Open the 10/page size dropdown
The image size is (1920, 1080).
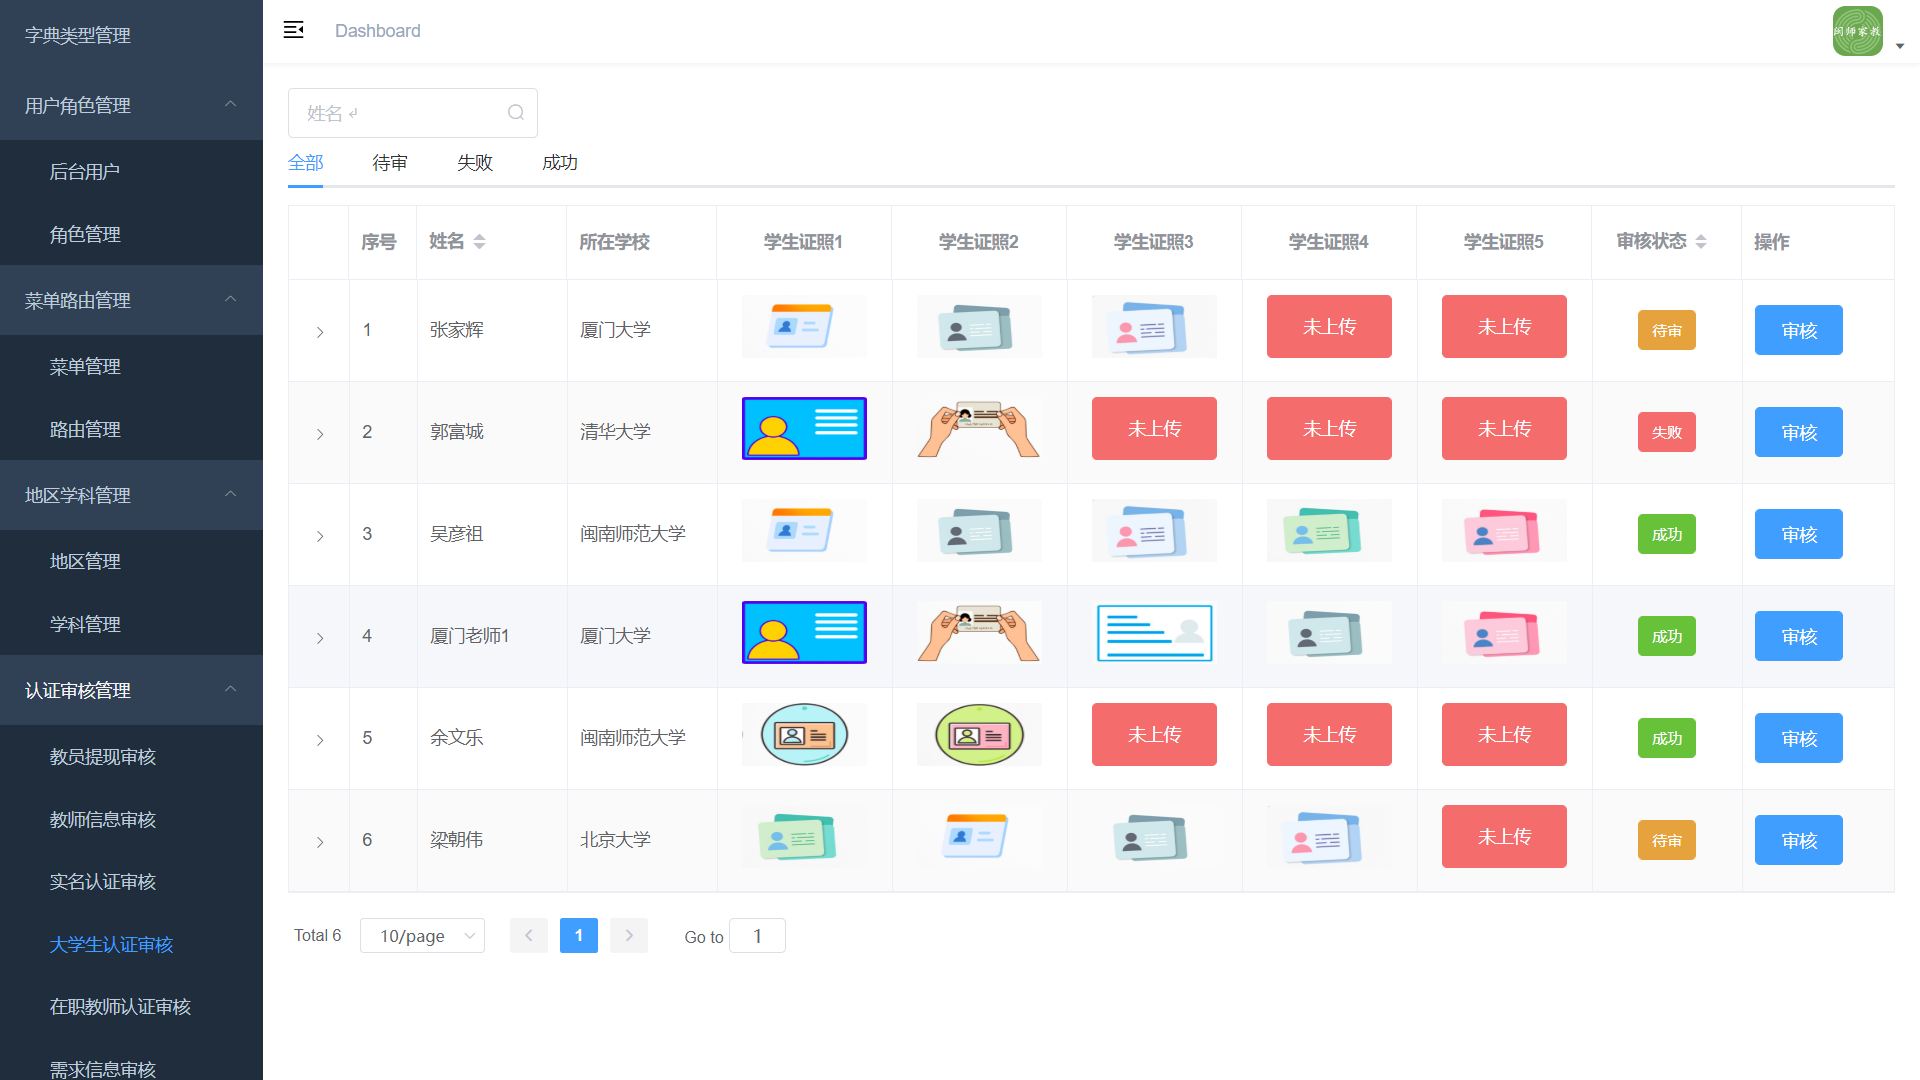click(x=422, y=935)
